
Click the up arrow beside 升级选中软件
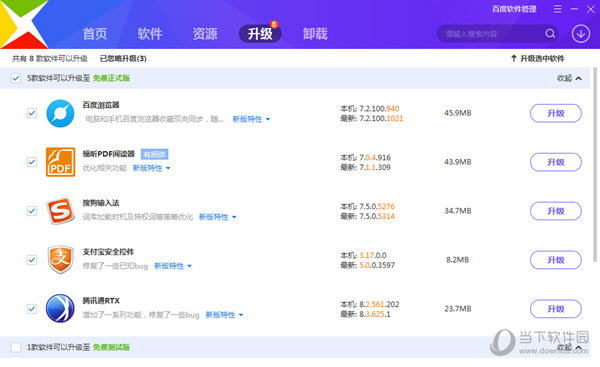(x=514, y=58)
